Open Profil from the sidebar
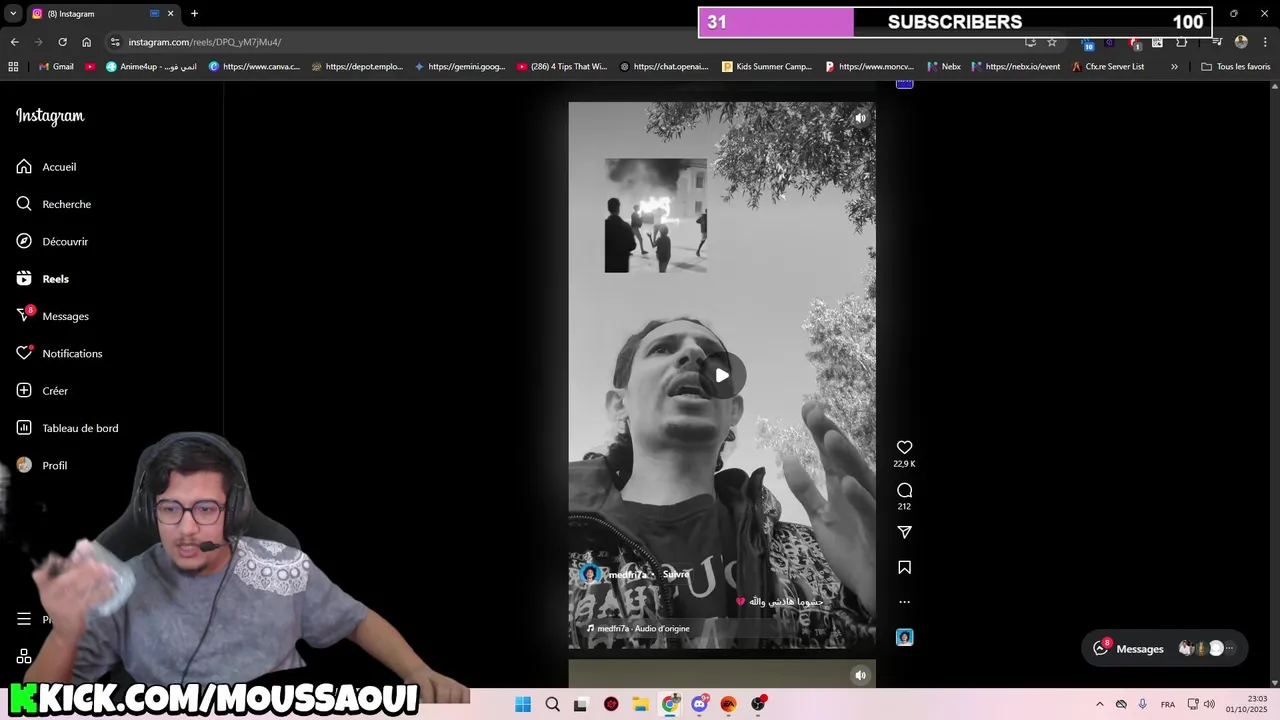The image size is (1280, 720). click(41, 466)
